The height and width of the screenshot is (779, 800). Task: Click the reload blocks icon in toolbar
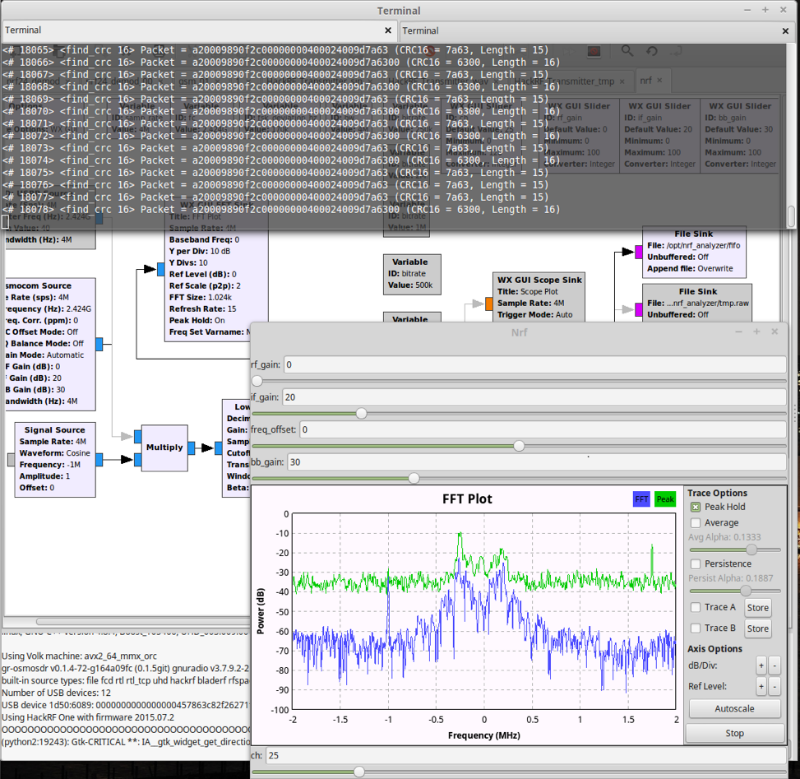653,50
